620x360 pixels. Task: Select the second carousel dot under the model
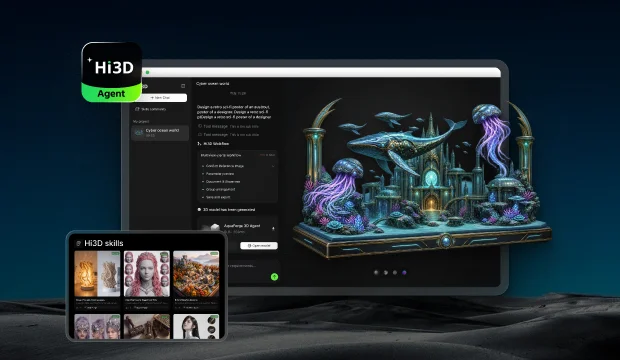[386, 273]
